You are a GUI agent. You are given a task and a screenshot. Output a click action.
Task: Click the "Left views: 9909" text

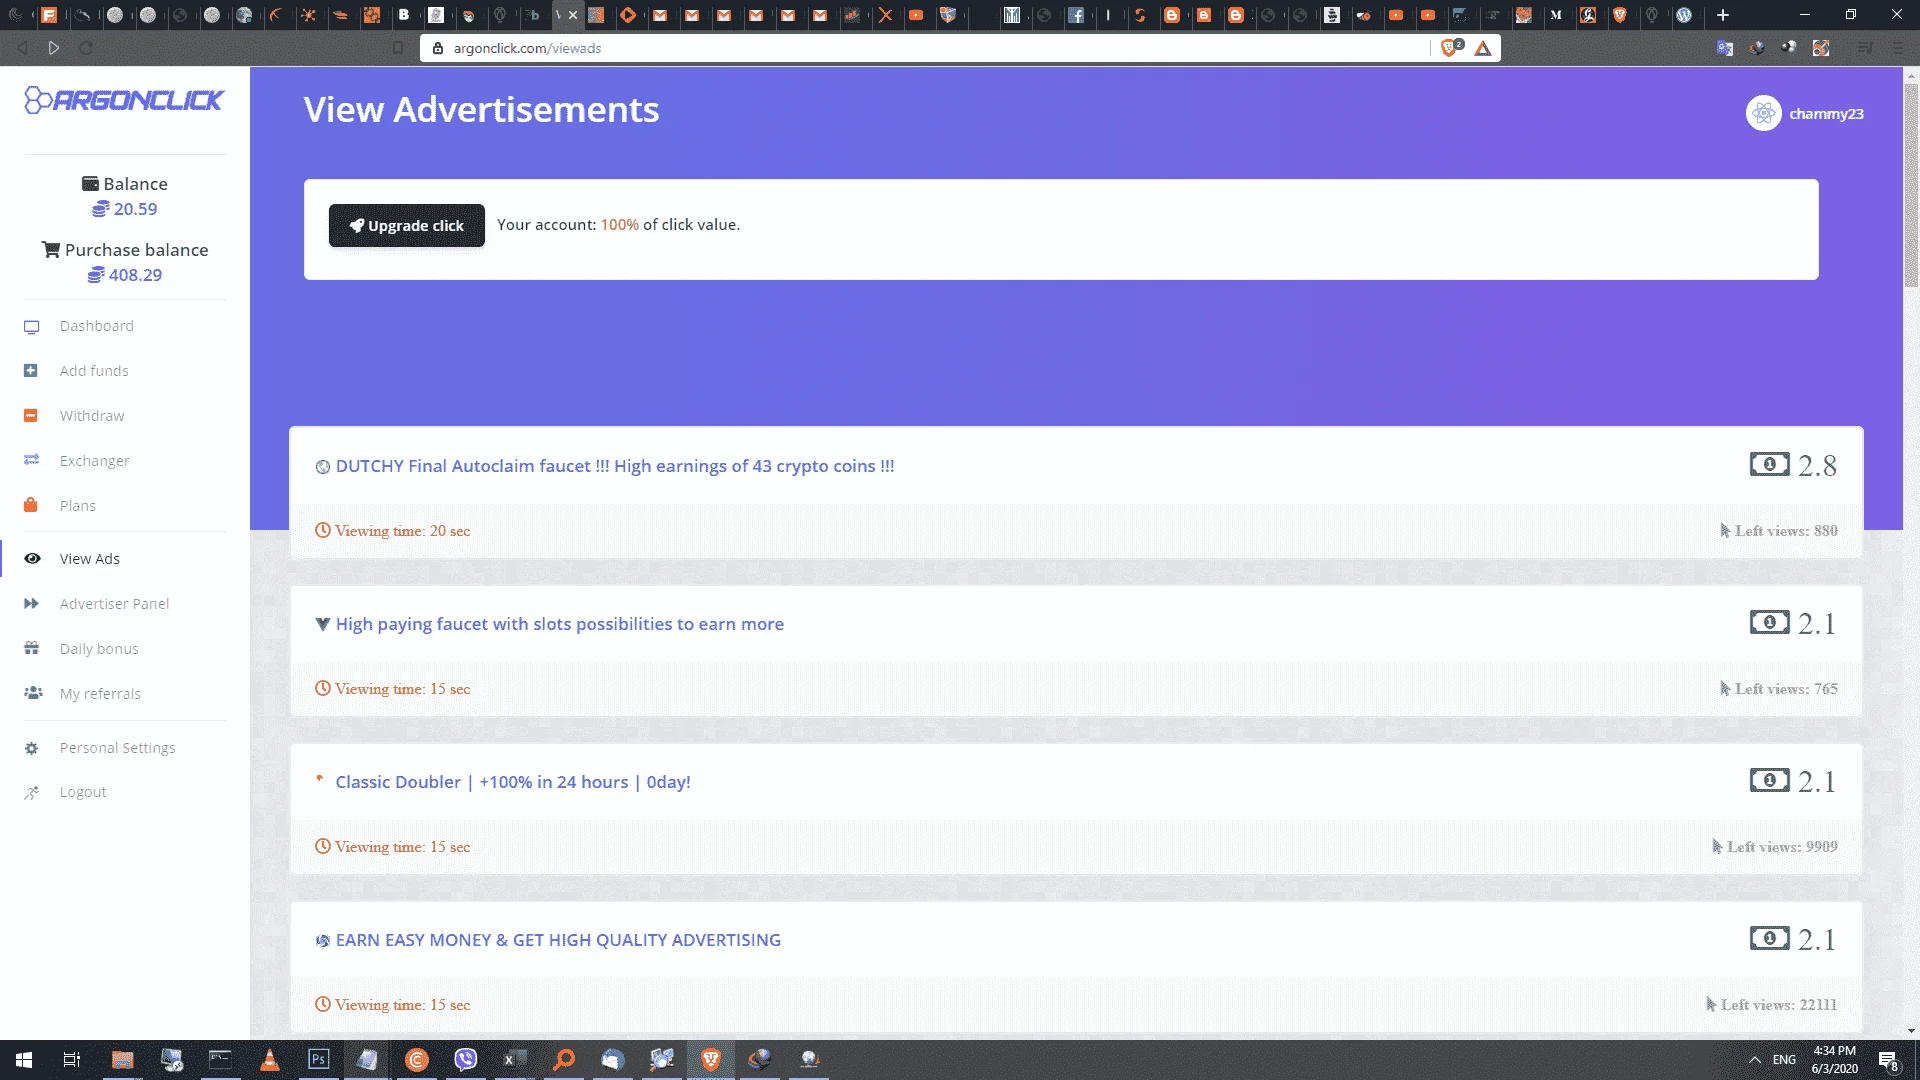(x=1782, y=847)
